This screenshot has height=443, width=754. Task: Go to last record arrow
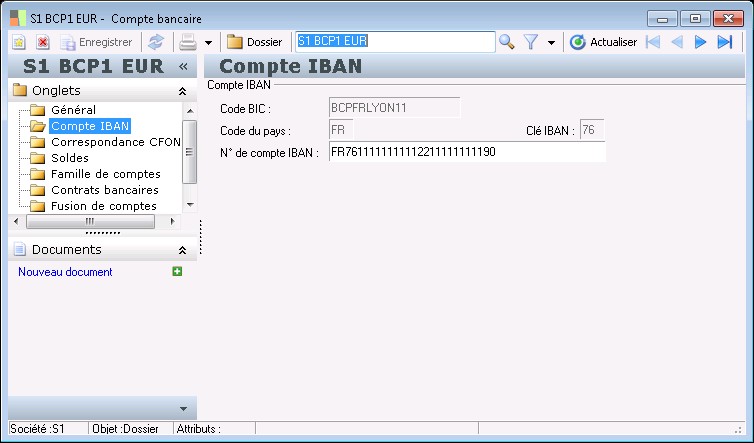(725, 42)
